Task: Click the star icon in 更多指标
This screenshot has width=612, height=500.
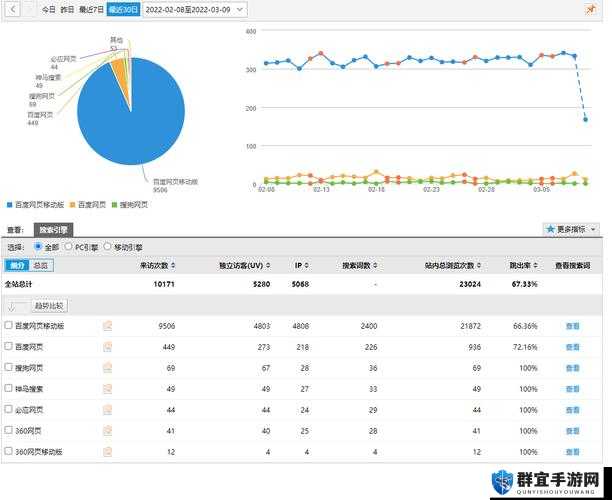Action: pyautogui.click(x=550, y=229)
